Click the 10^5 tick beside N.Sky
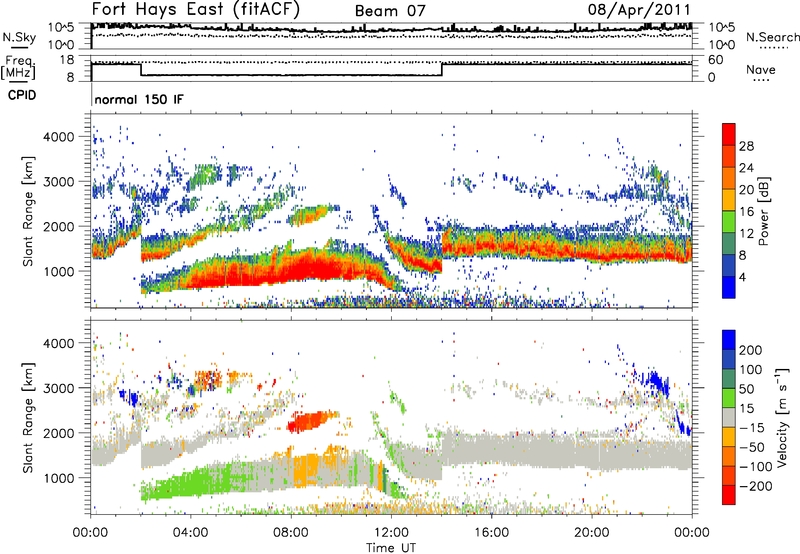 61,27
